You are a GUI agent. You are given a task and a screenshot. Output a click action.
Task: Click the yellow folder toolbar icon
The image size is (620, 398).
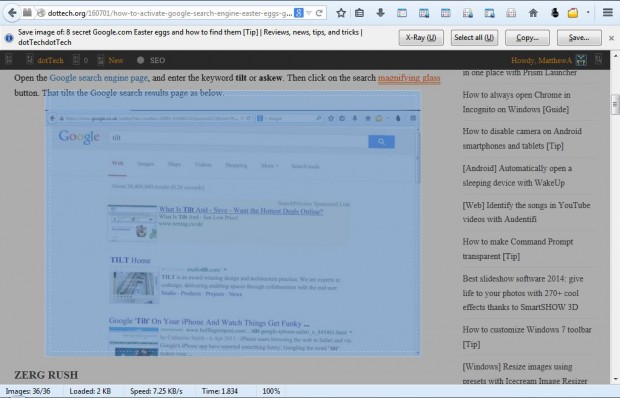[573, 13]
